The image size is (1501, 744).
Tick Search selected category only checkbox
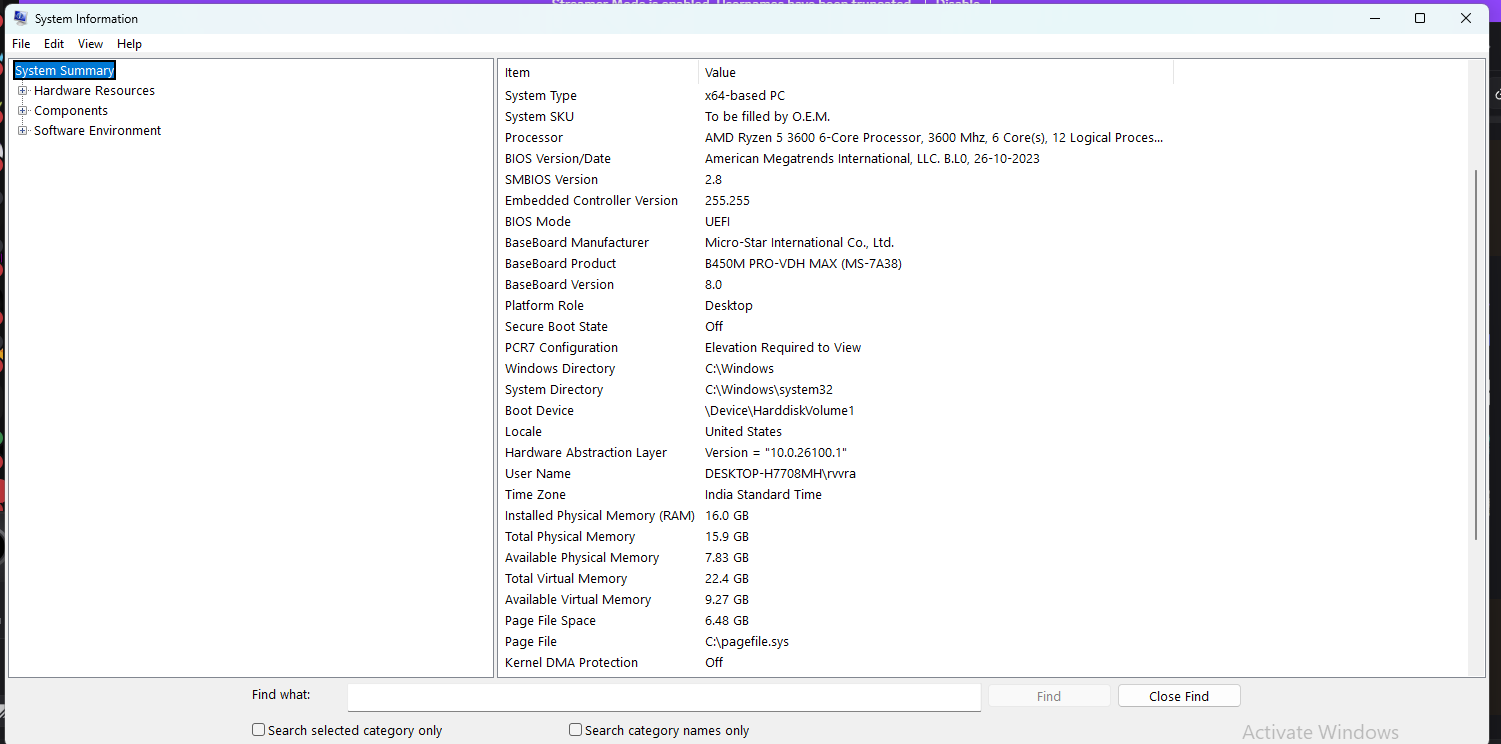[x=259, y=730]
